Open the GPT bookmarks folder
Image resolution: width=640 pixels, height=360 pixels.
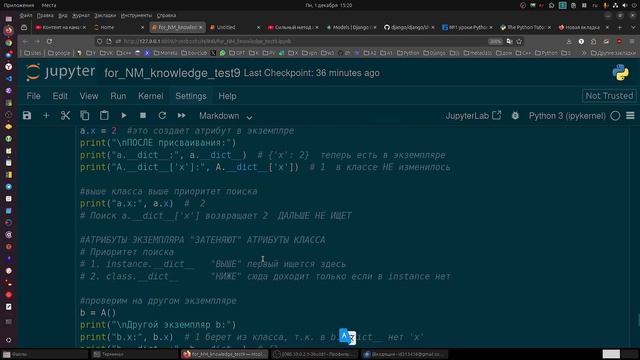point(237,53)
